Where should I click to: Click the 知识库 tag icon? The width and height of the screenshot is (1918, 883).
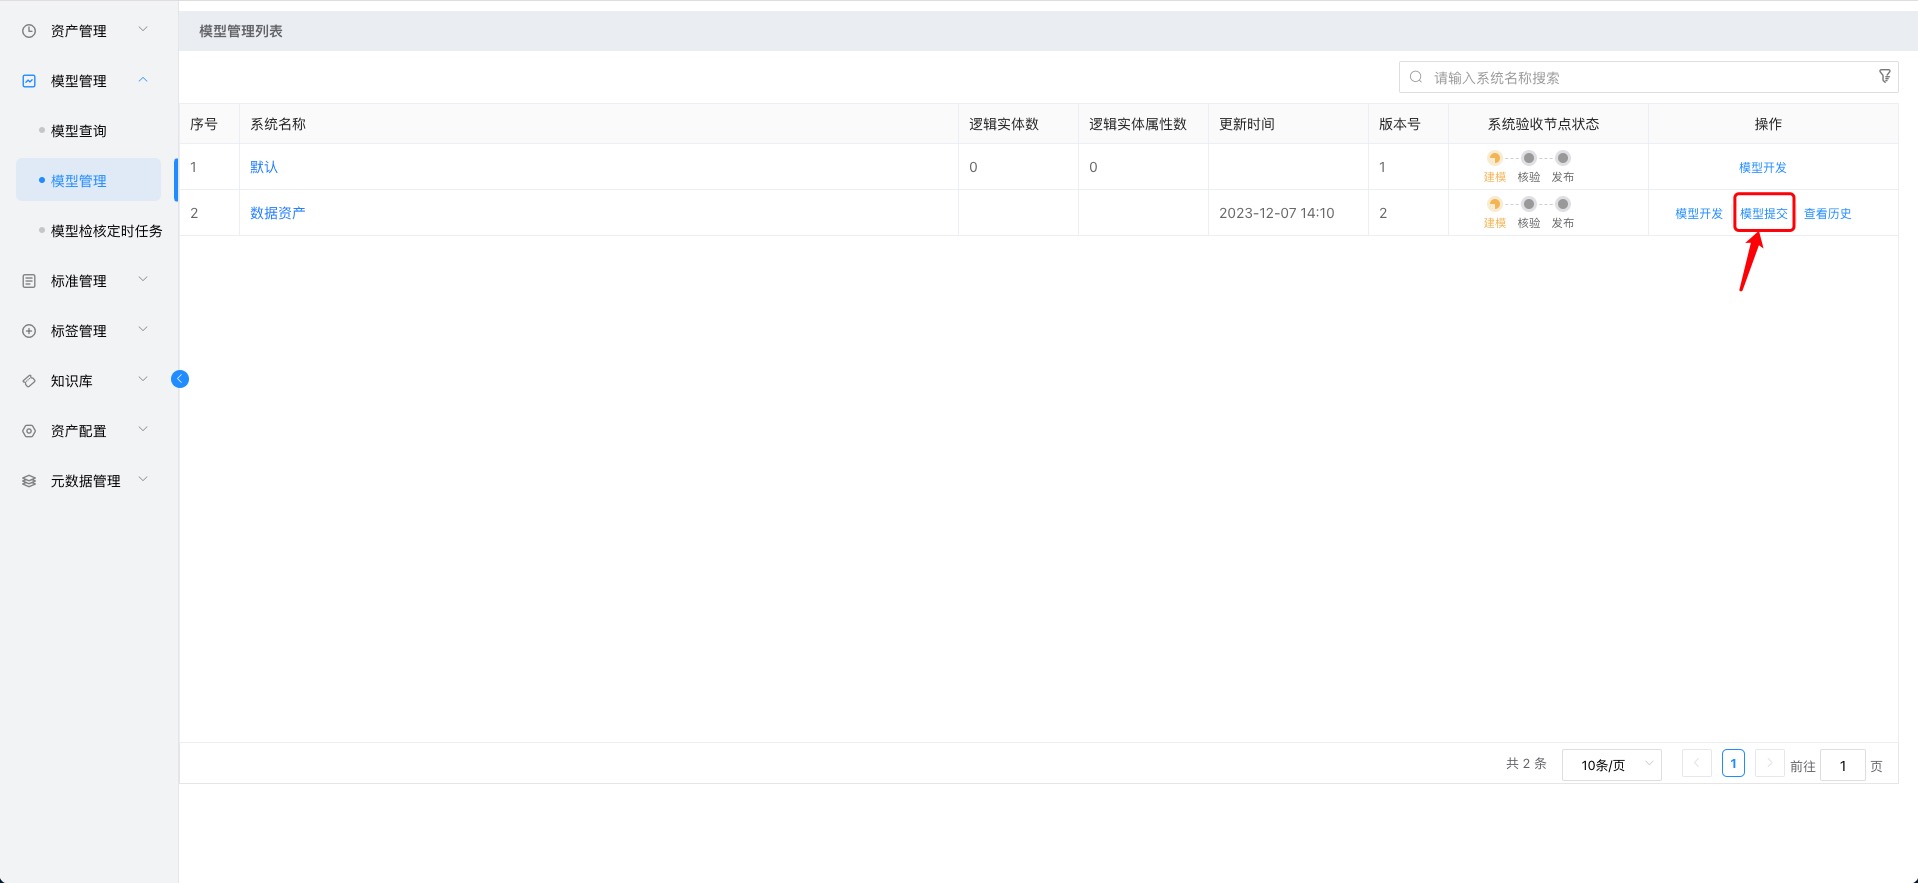point(29,381)
